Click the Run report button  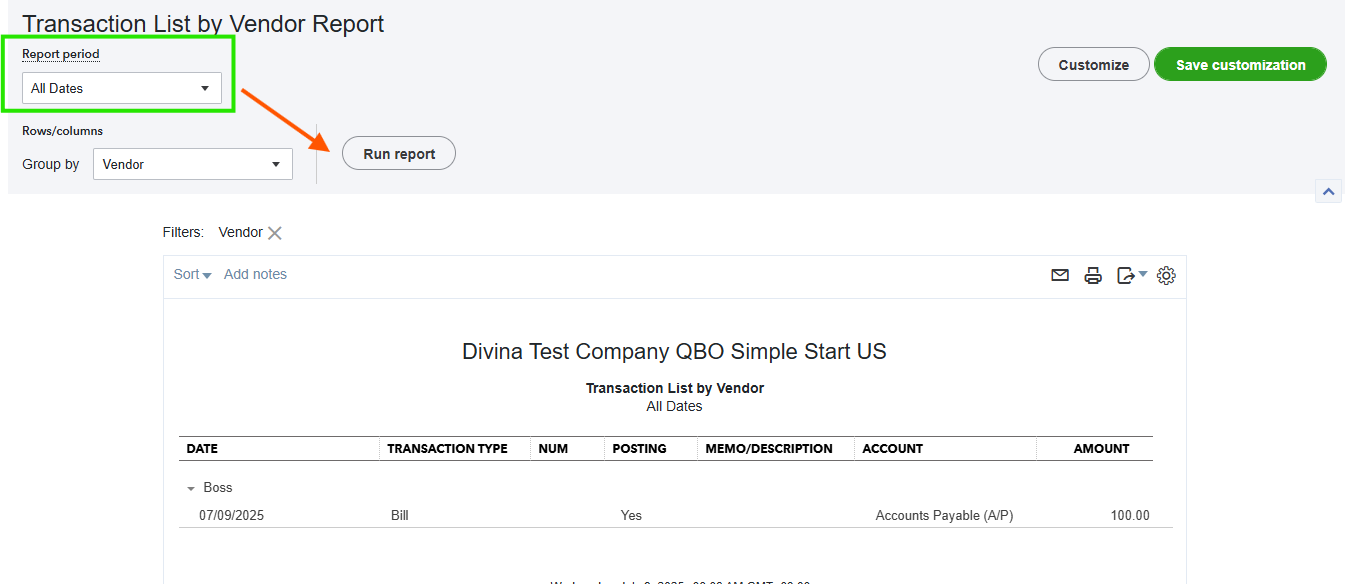399,154
